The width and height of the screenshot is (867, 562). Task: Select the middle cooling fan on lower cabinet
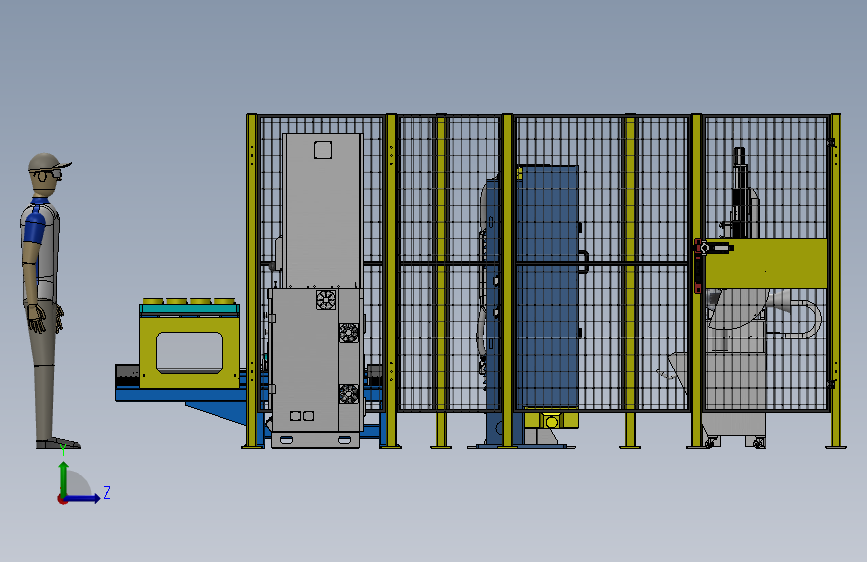tap(348, 333)
